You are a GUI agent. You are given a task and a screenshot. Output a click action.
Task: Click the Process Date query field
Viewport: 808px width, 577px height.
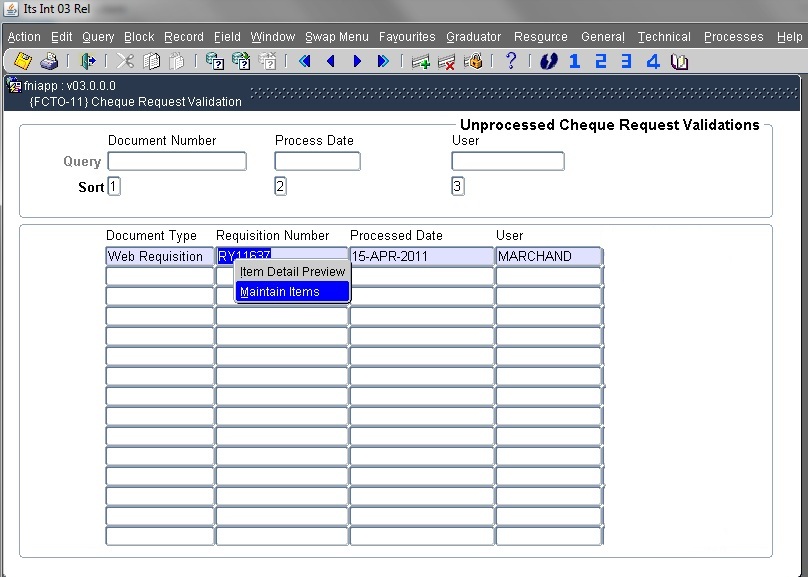(317, 161)
